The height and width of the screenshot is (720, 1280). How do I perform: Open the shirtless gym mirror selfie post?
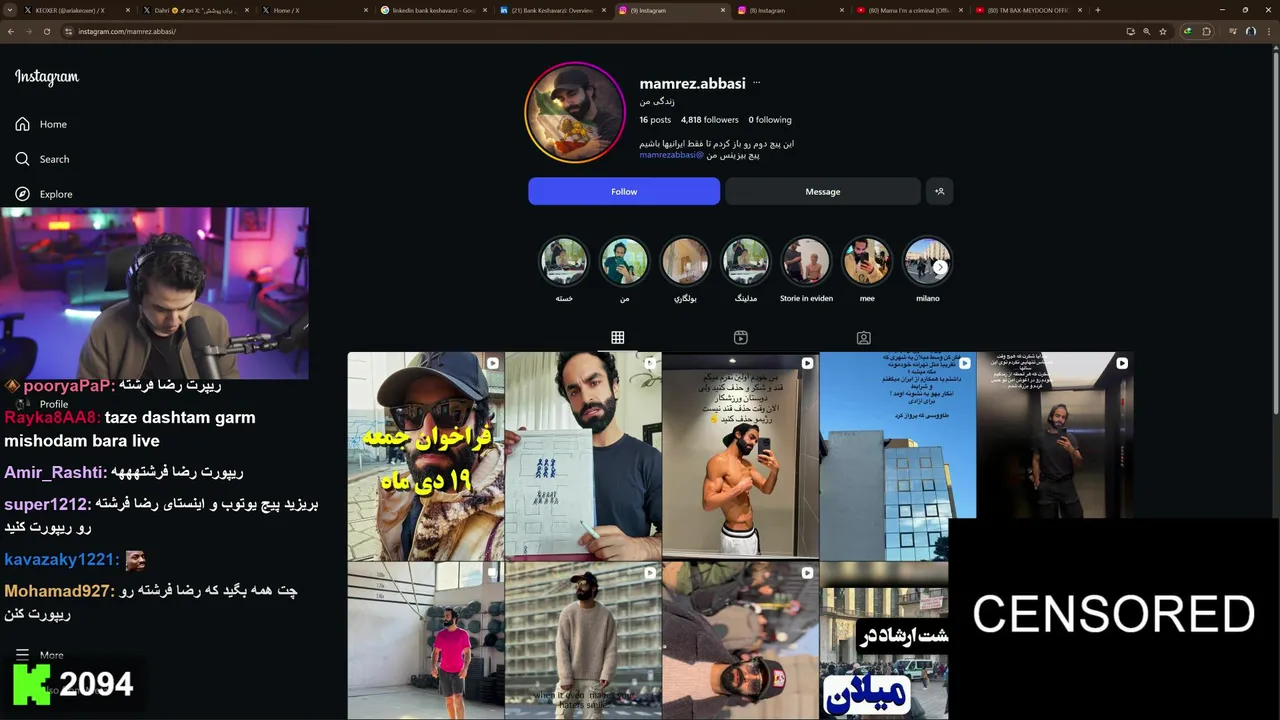click(x=740, y=456)
